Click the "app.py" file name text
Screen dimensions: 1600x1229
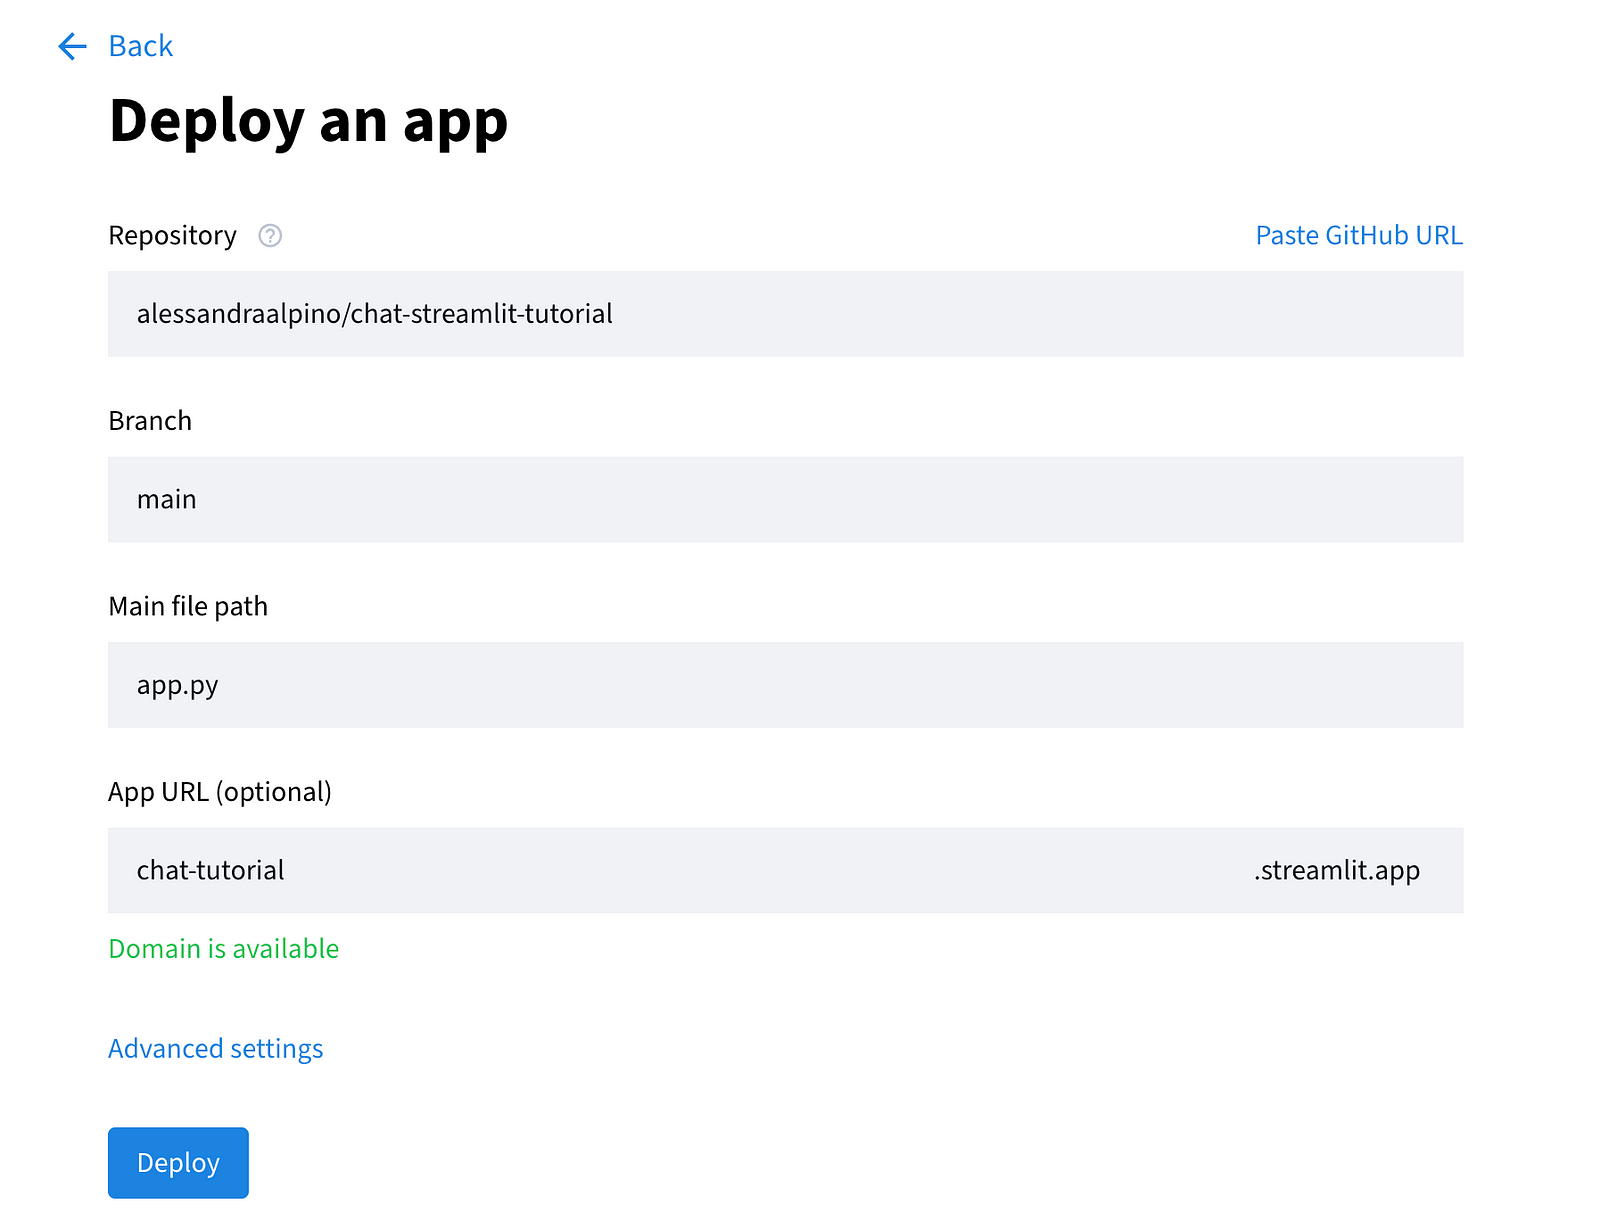tap(177, 686)
